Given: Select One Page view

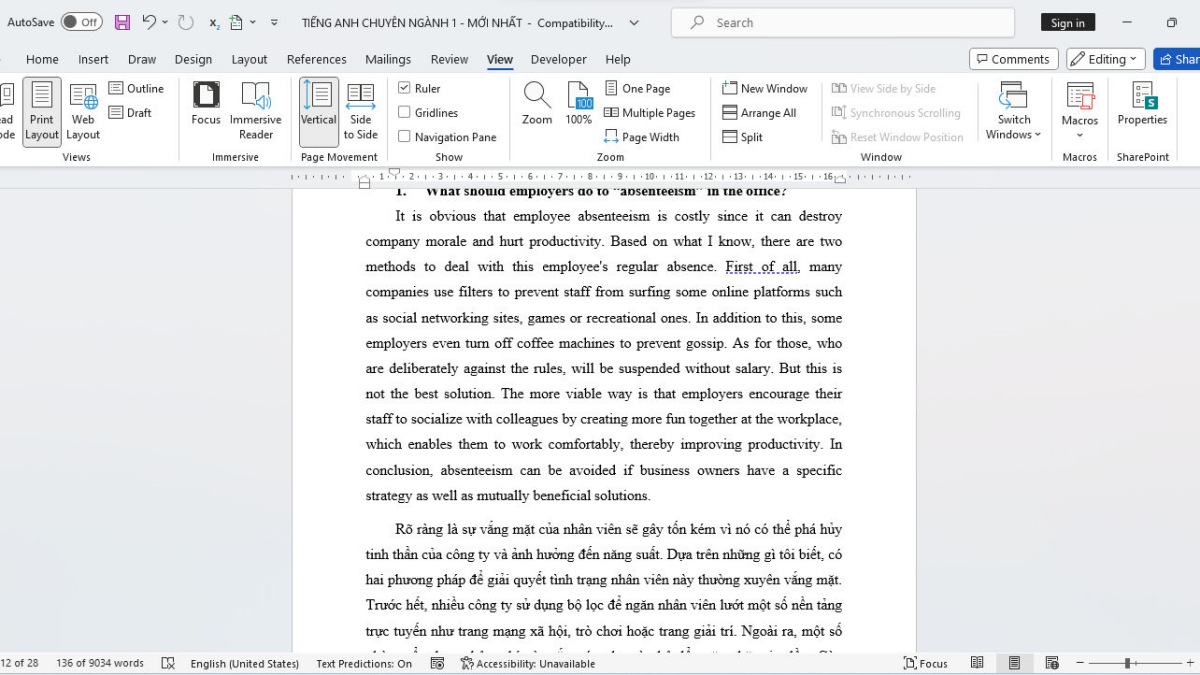Looking at the screenshot, I should click(x=643, y=88).
